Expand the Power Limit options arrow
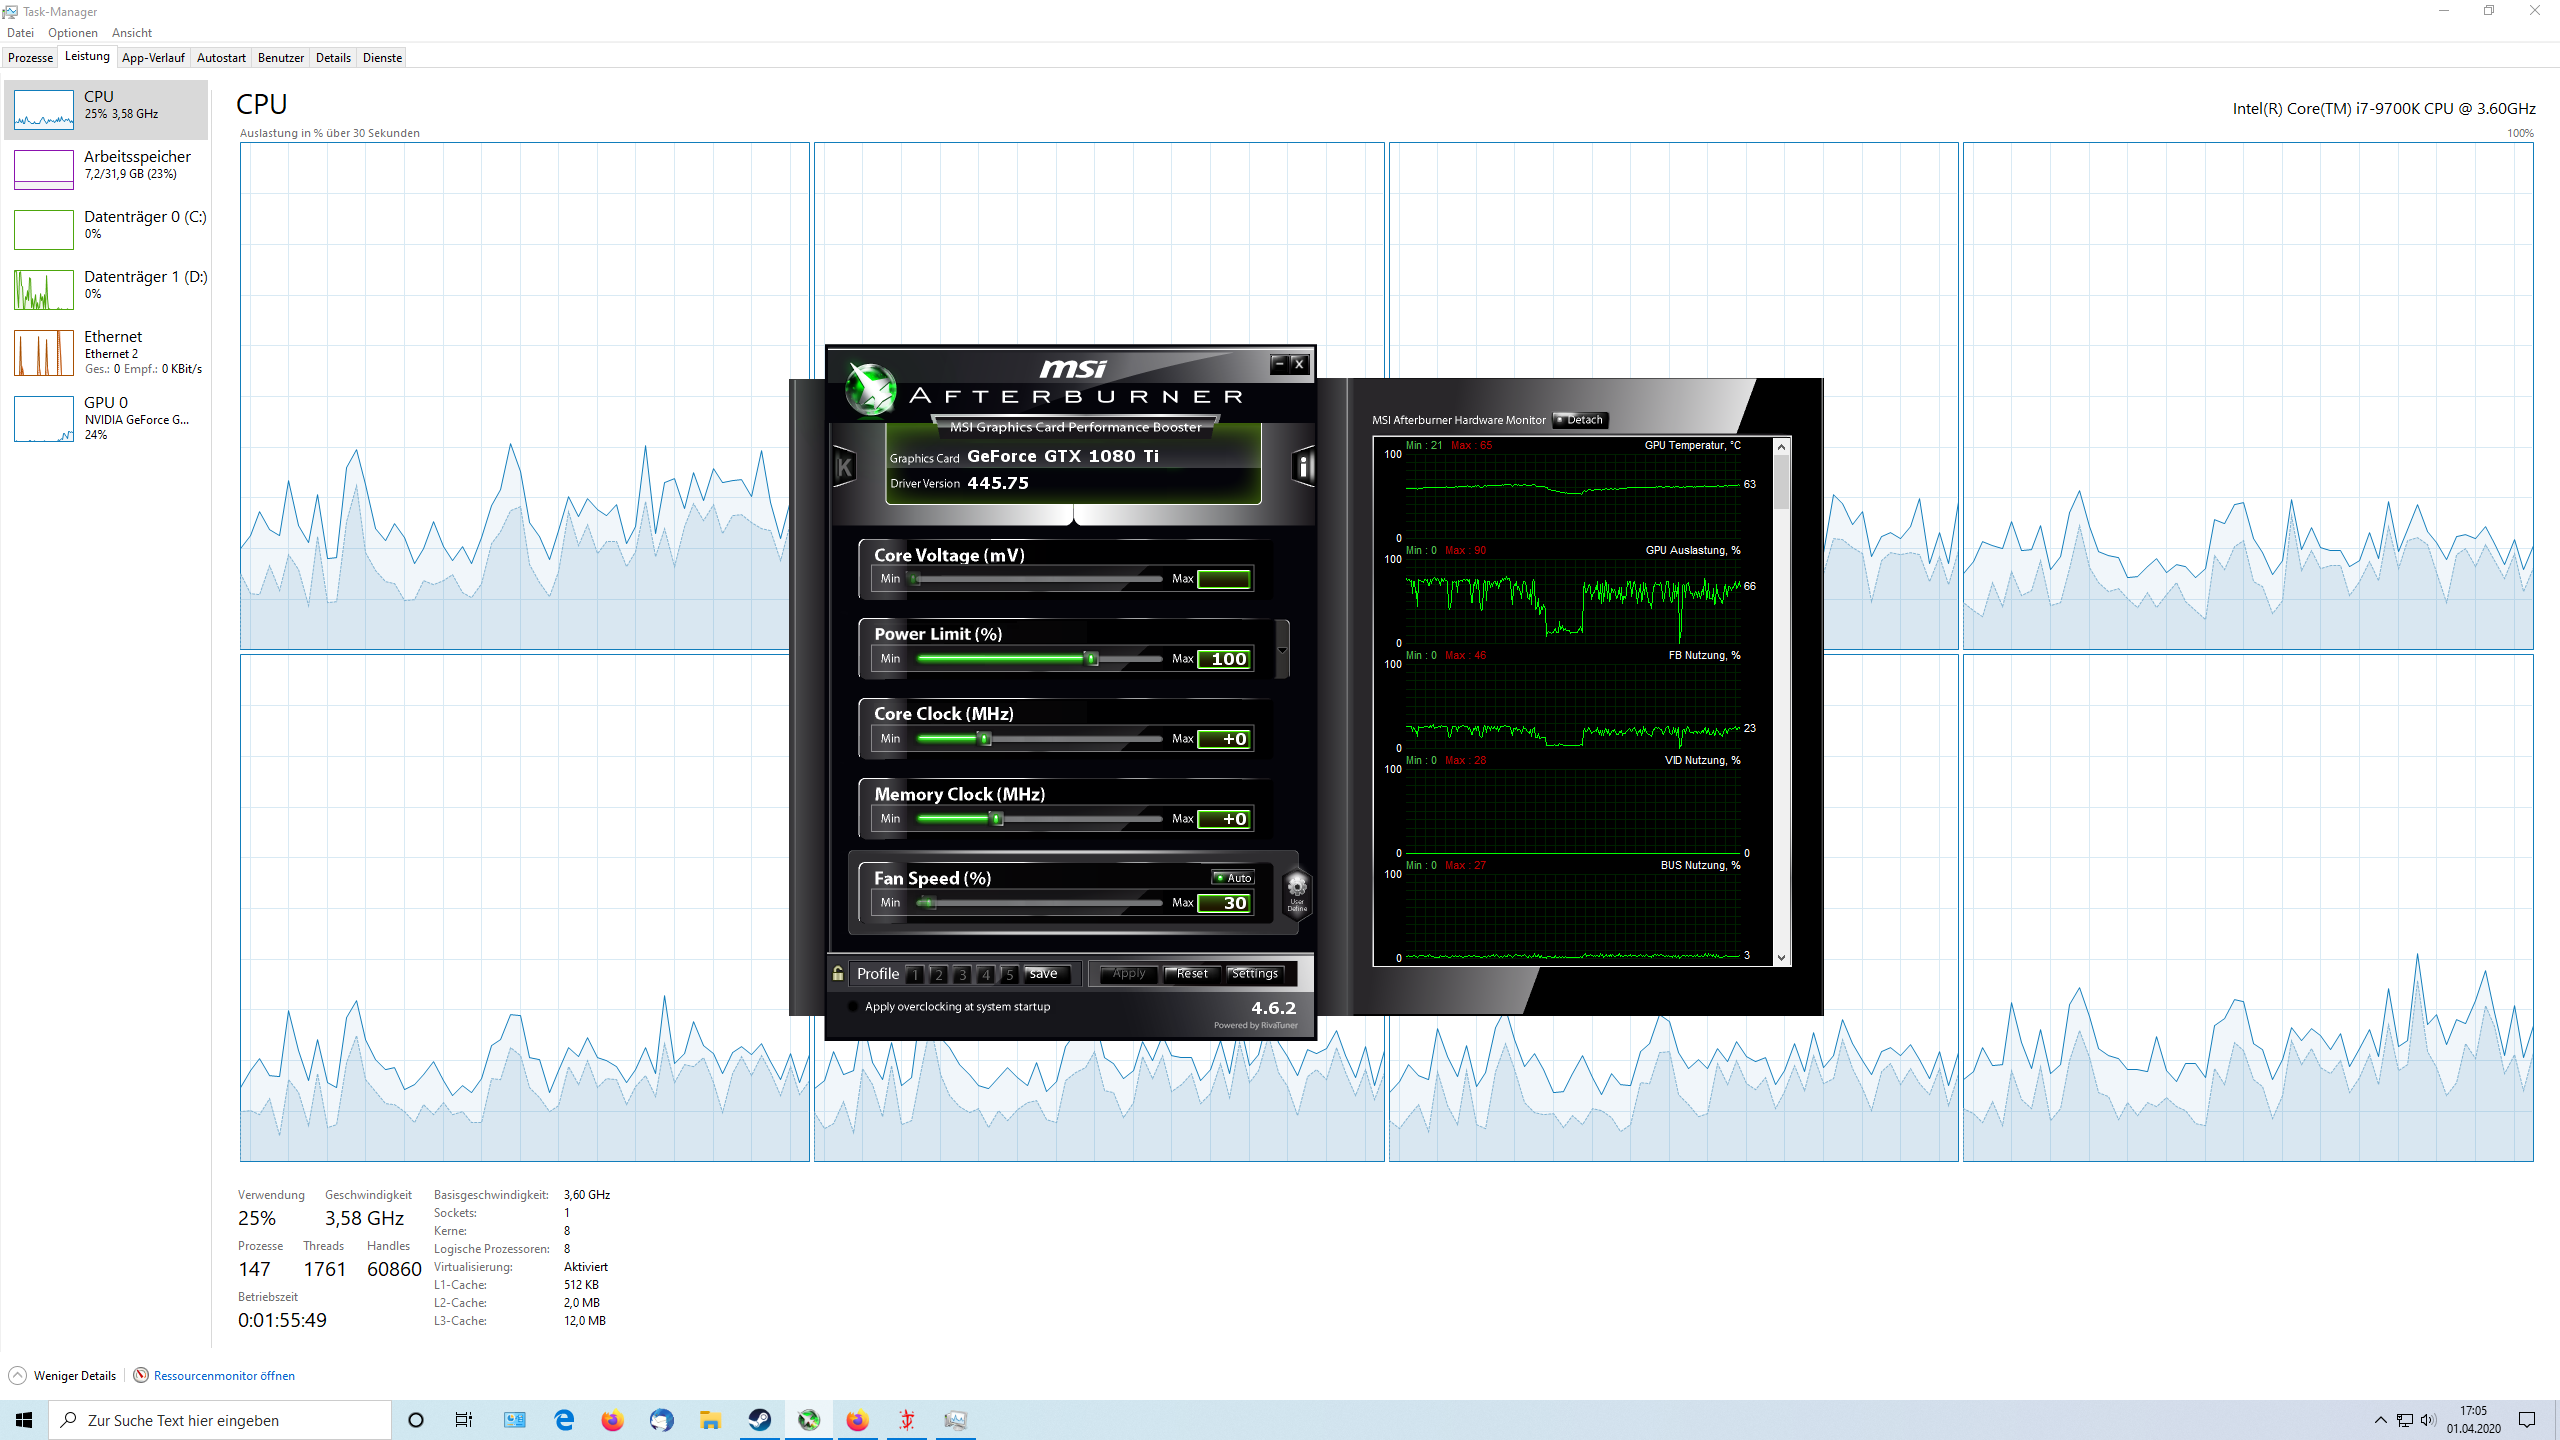This screenshot has width=2560, height=1440. pyautogui.click(x=1282, y=650)
